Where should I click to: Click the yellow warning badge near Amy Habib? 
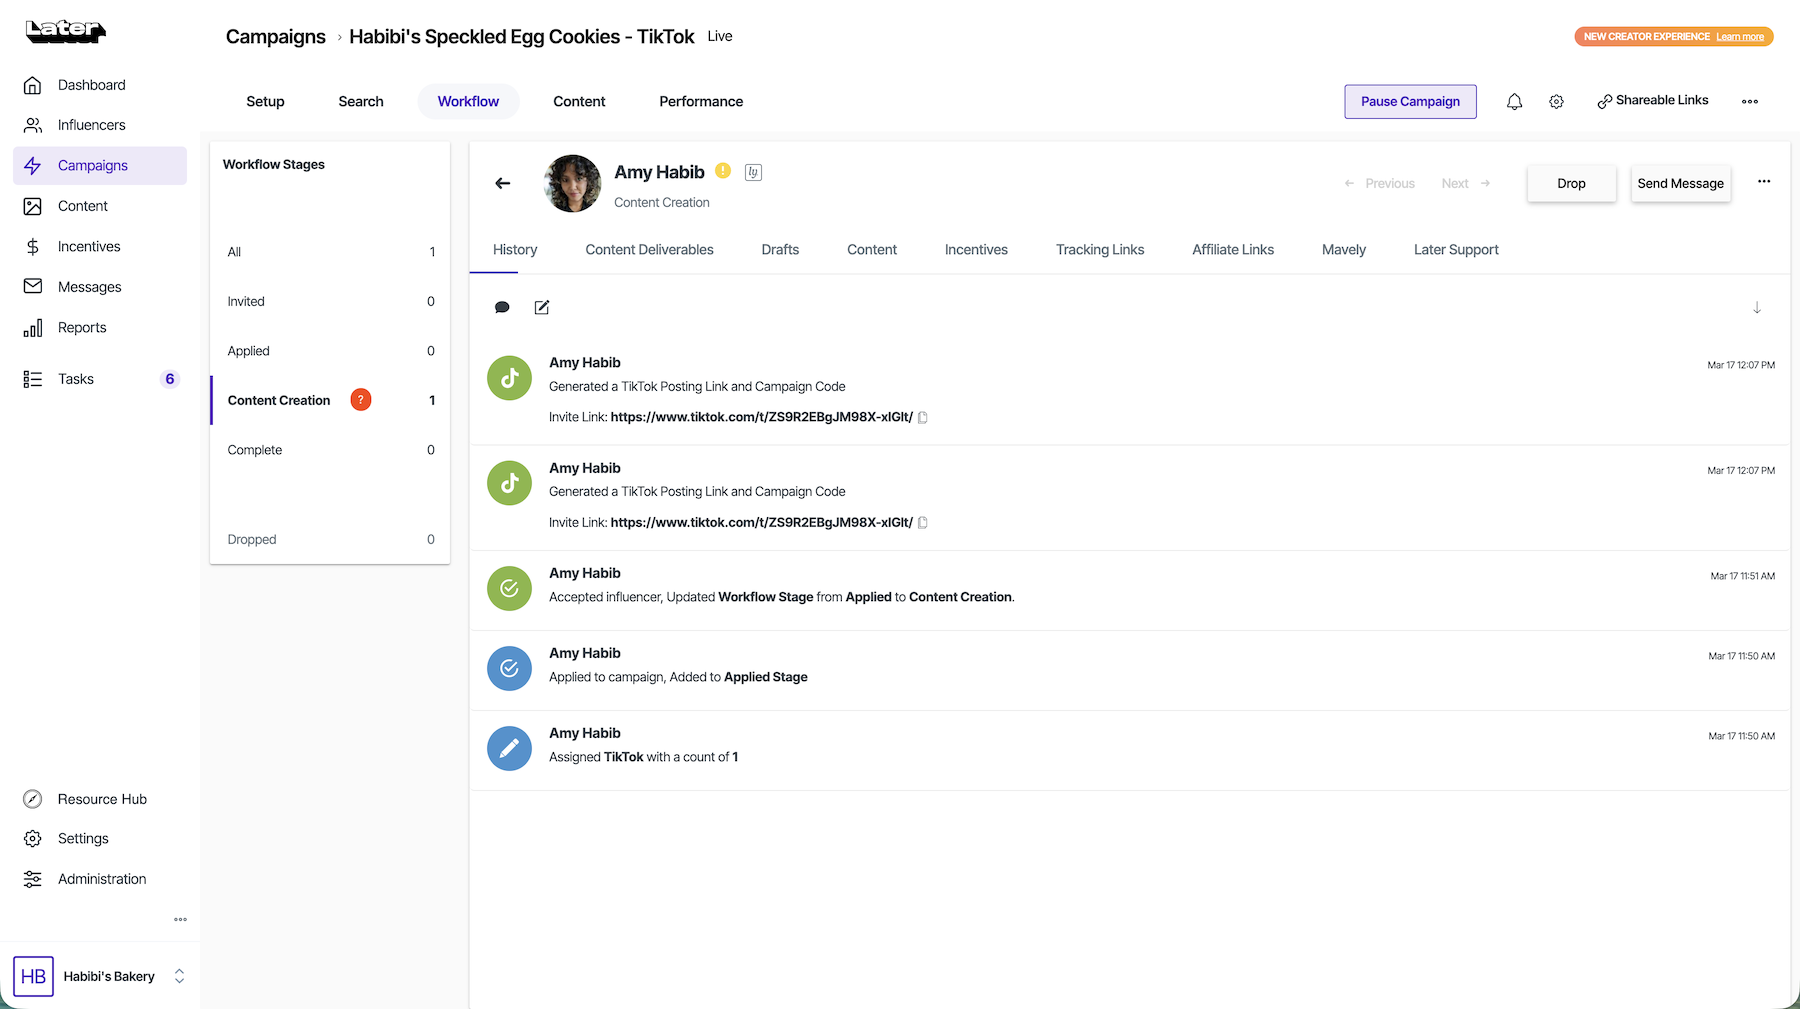tap(723, 171)
